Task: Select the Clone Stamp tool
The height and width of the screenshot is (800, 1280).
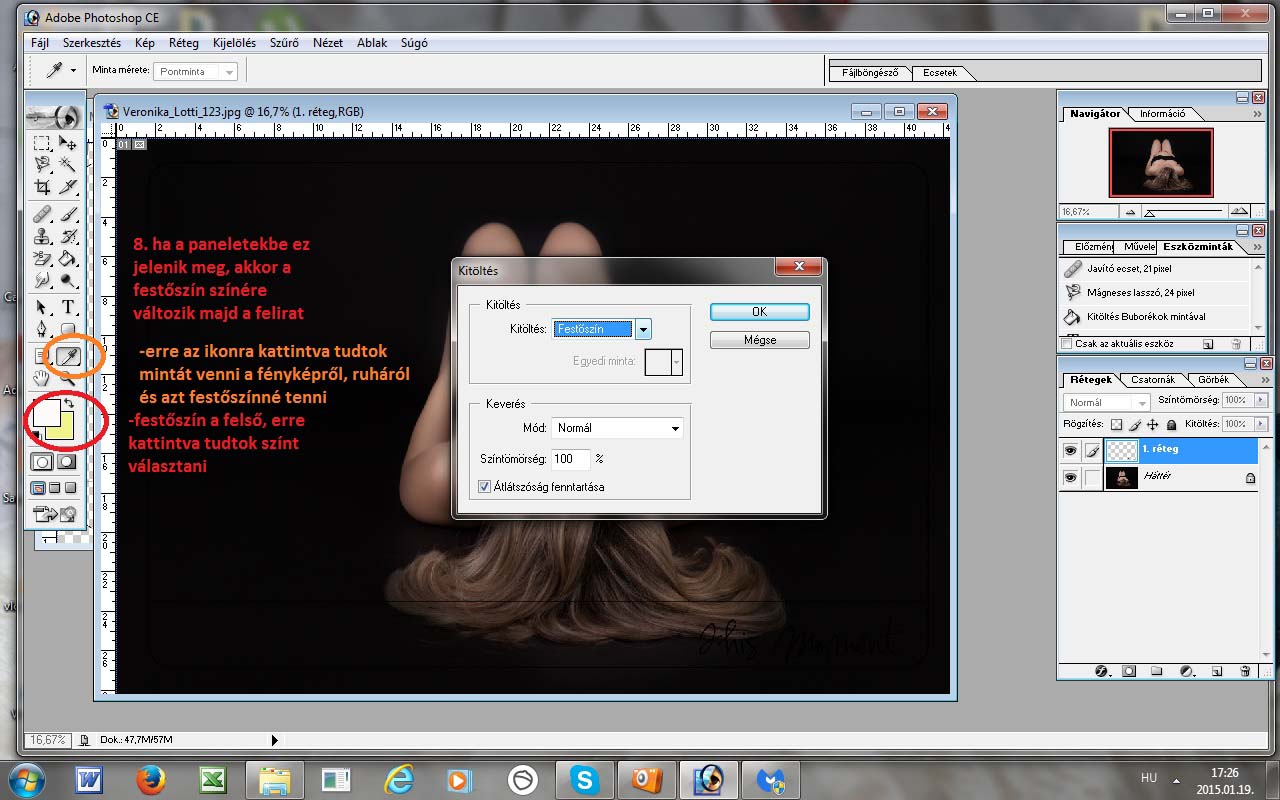Action: coord(42,236)
